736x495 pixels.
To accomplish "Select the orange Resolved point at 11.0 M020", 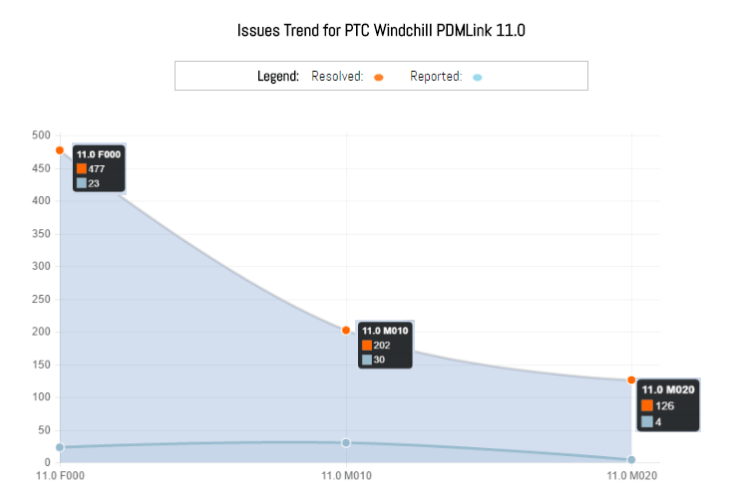I will (x=631, y=380).
